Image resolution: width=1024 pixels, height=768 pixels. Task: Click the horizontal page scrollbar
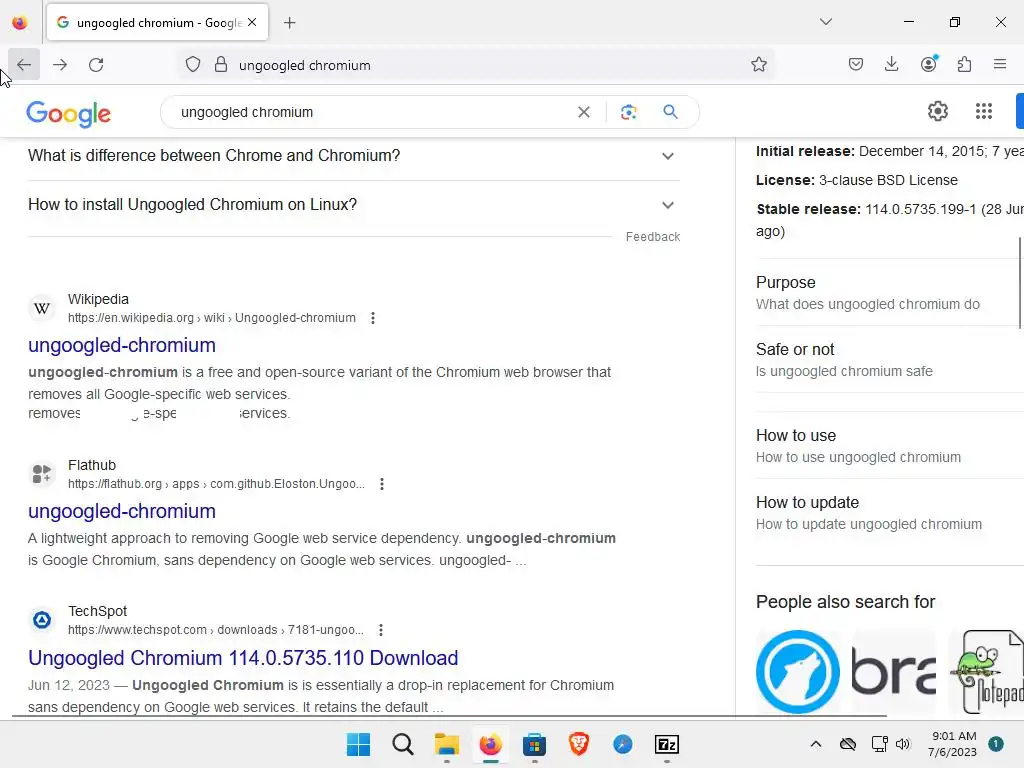(449, 716)
